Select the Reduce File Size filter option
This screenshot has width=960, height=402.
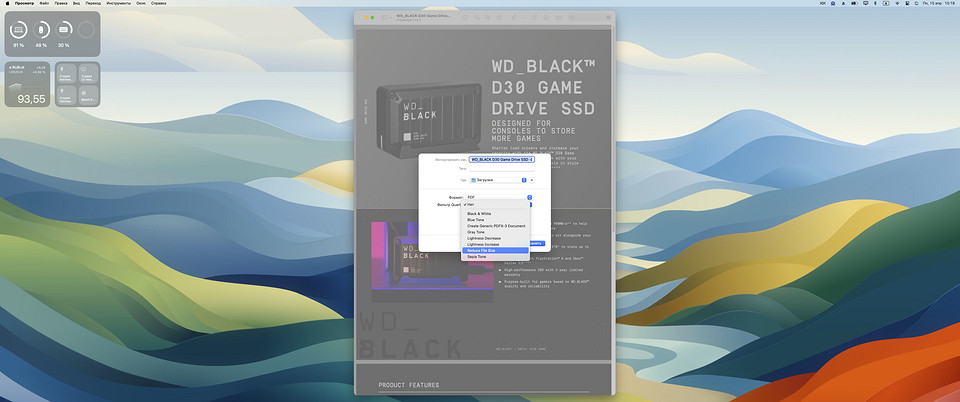[495, 251]
